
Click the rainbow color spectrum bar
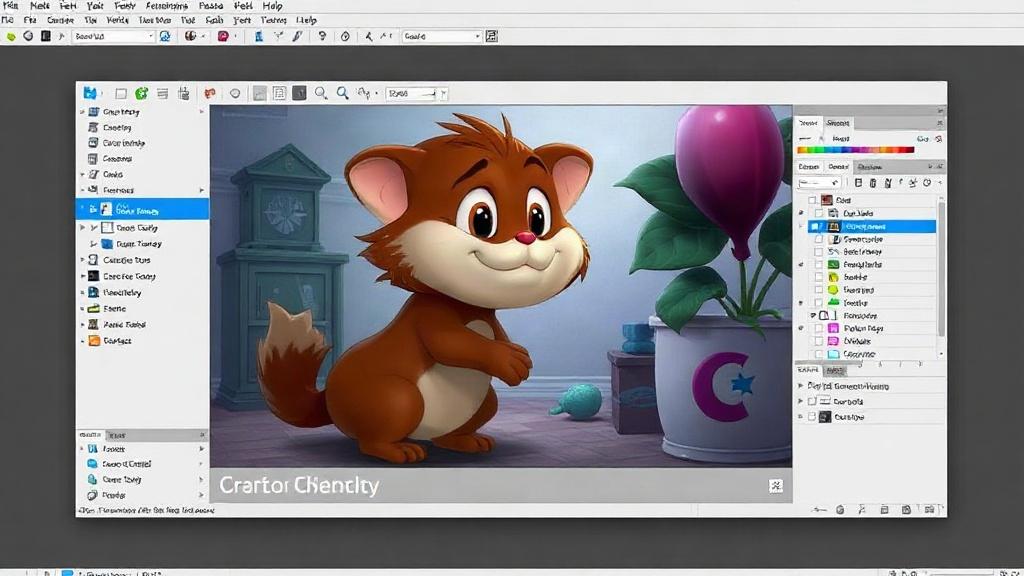[x=856, y=150]
